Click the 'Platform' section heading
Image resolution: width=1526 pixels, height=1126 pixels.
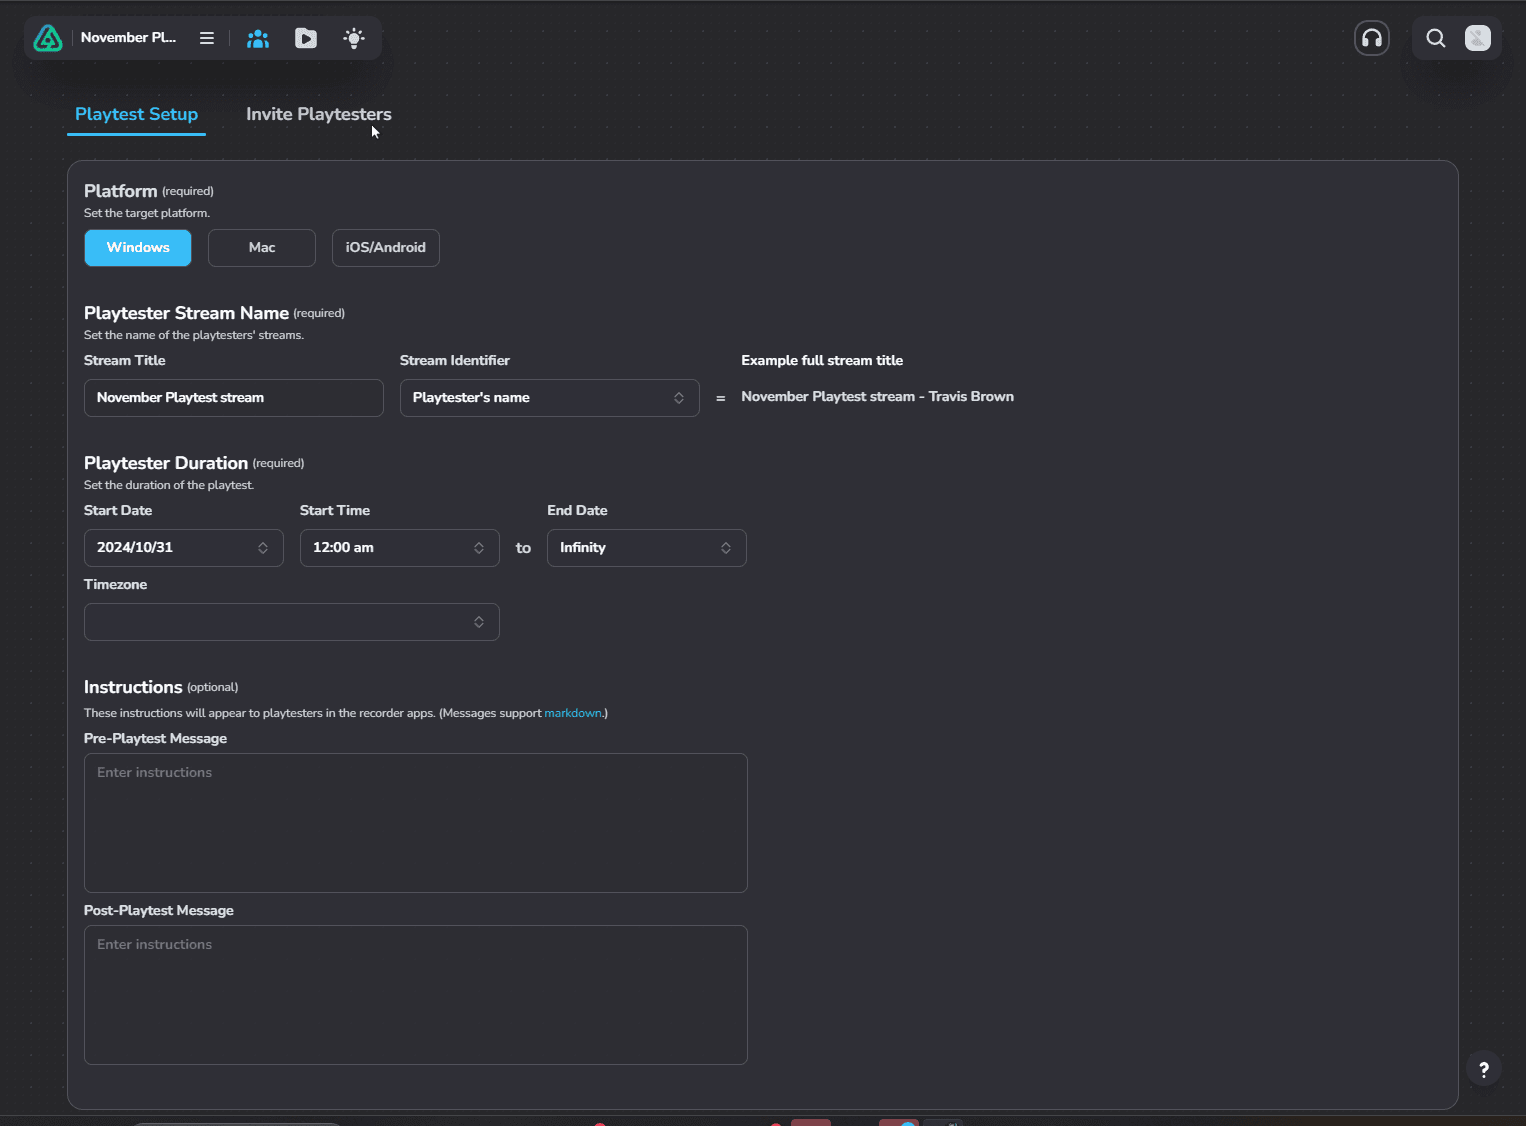tap(120, 191)
